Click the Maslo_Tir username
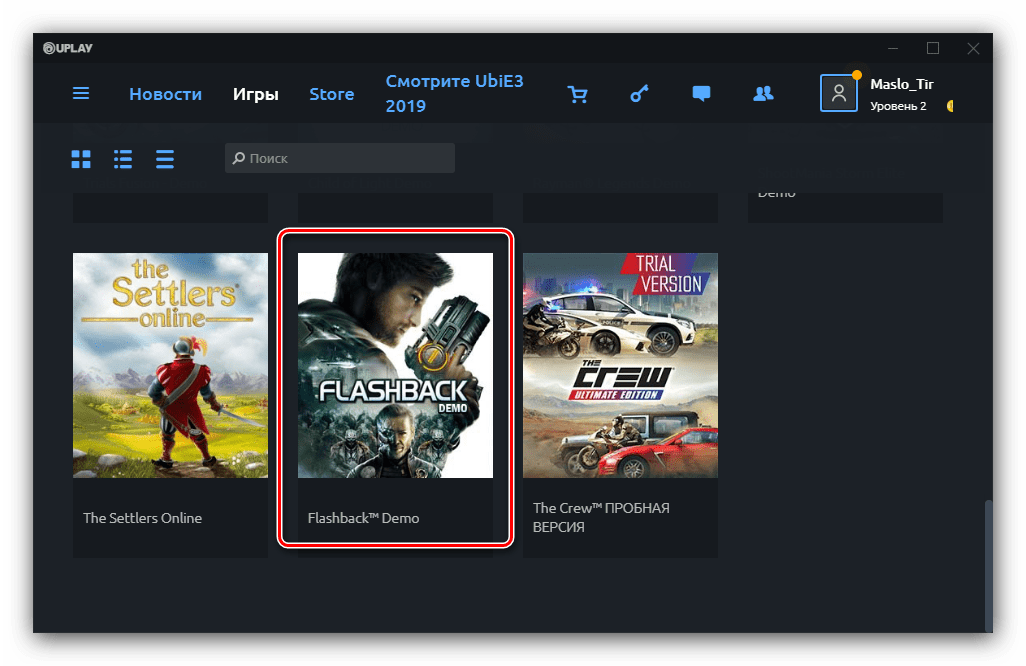This screenshot has width=1026, height=666. click(x=901, y=85)
